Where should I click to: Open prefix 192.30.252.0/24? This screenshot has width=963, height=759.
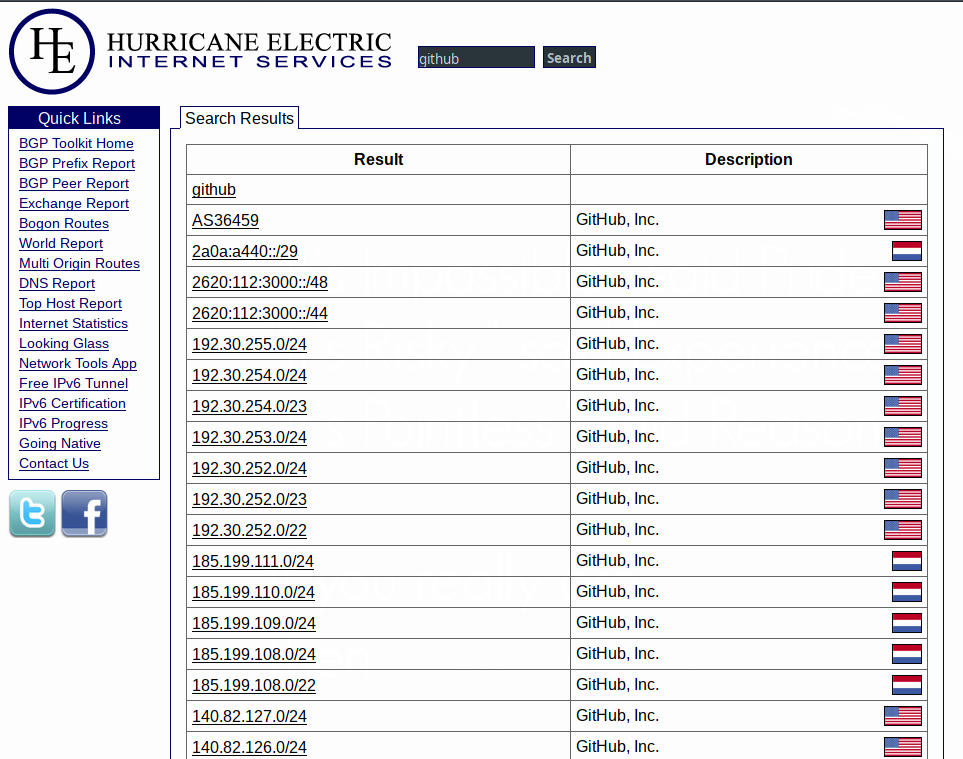(249, 469)
